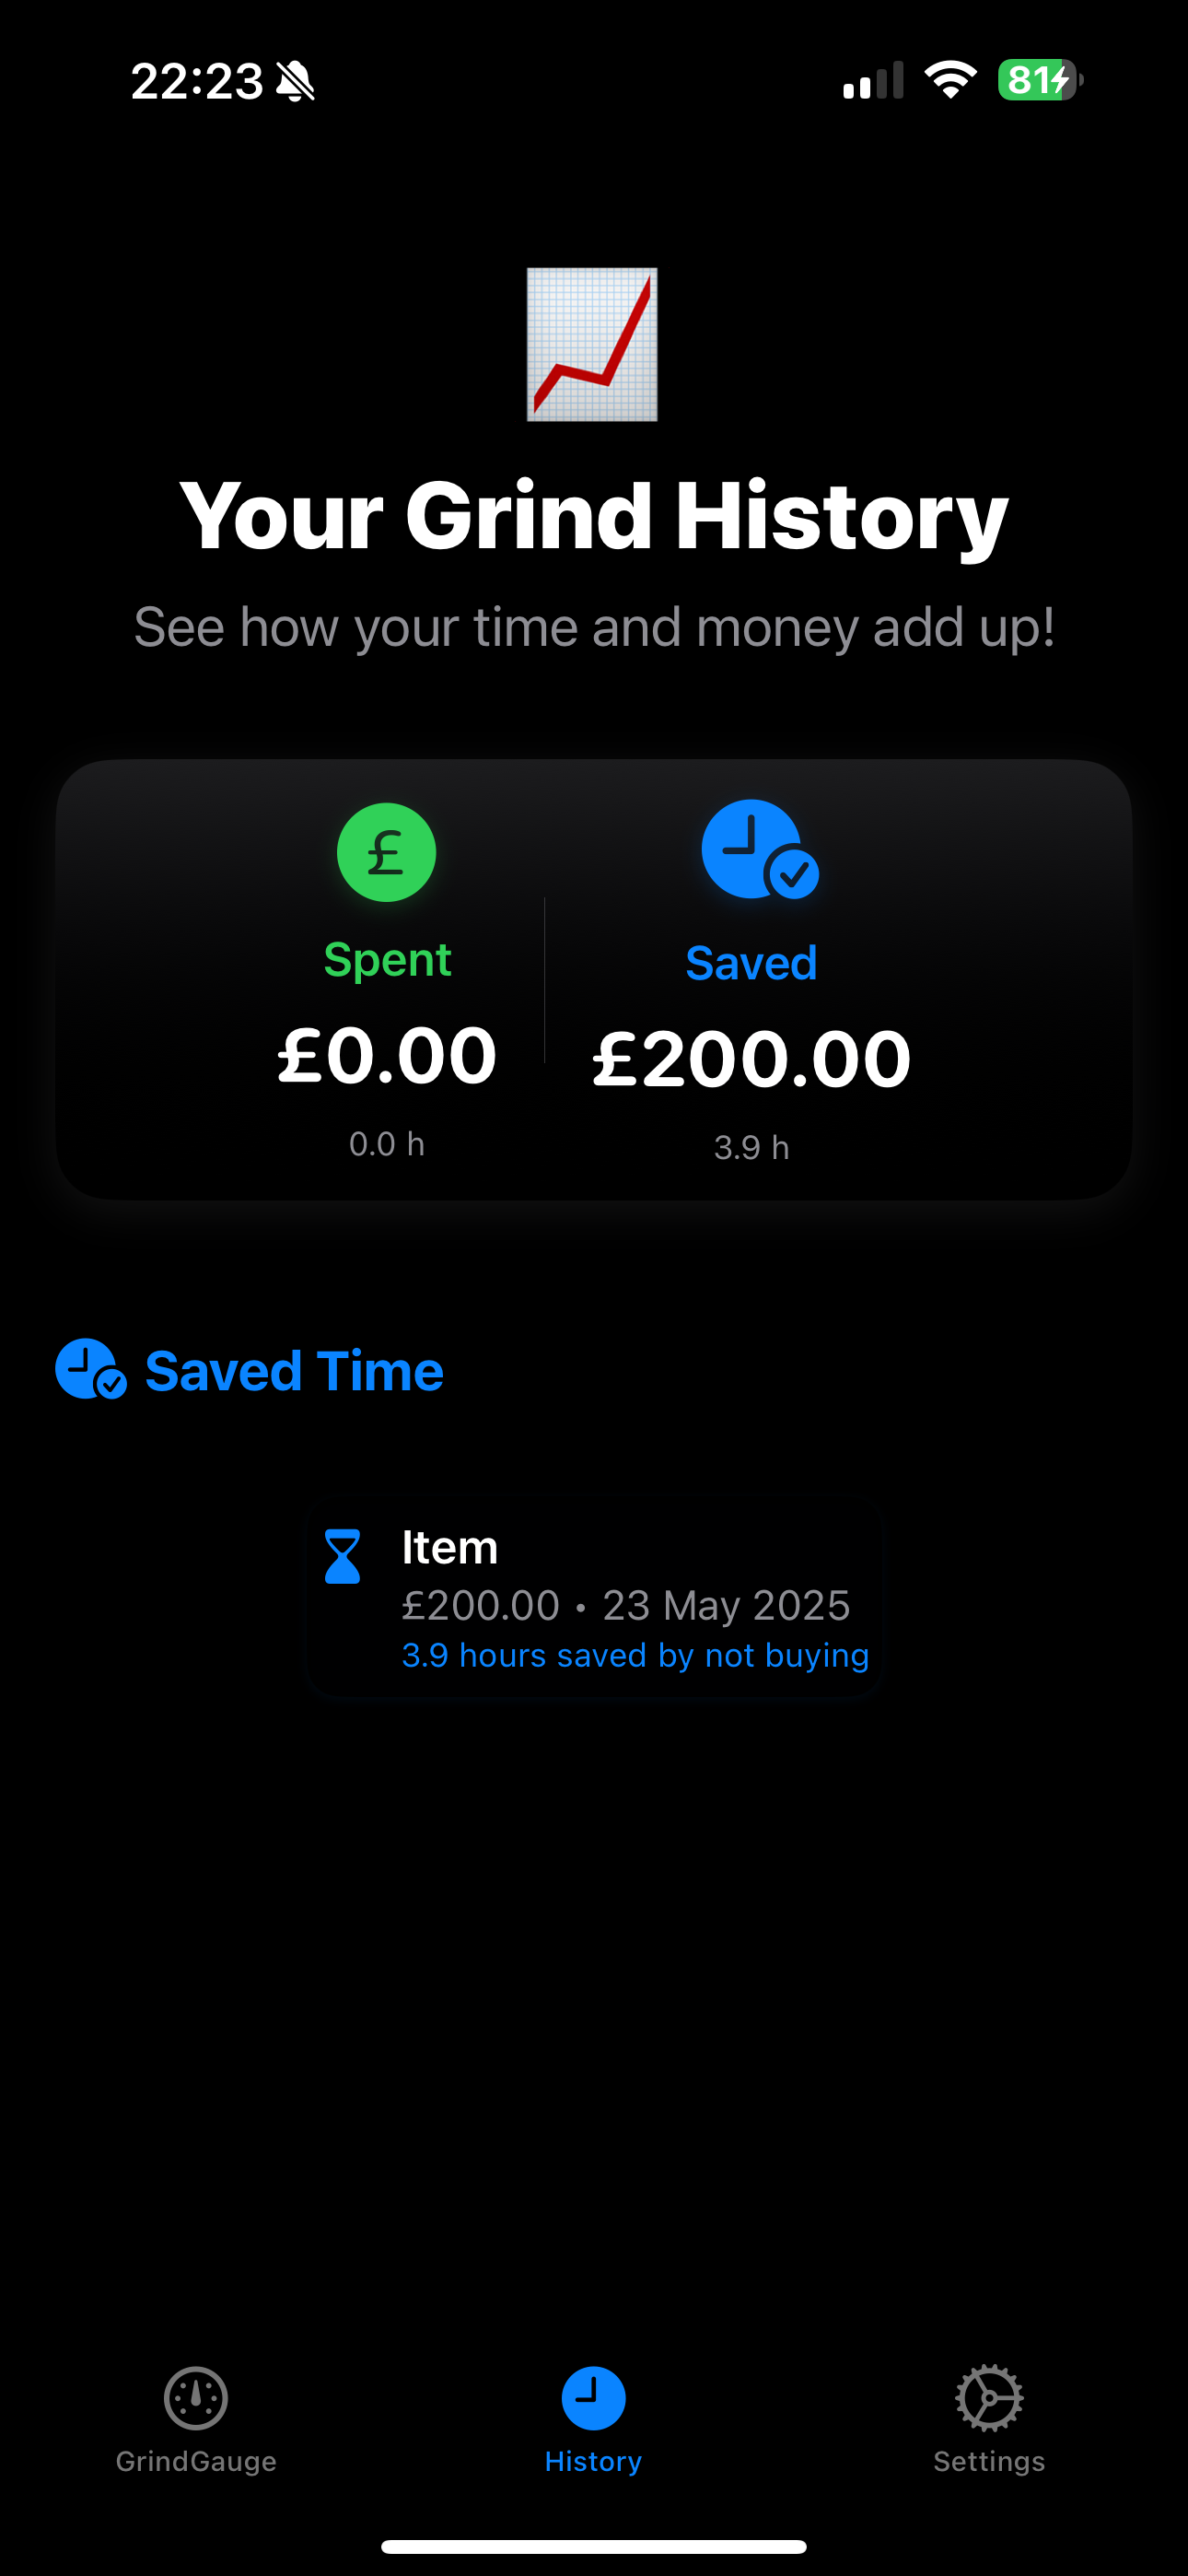Tap the GrindGauge gauge tab icon
This screenshot has height=2576, width=1188.
[196, 2398]
